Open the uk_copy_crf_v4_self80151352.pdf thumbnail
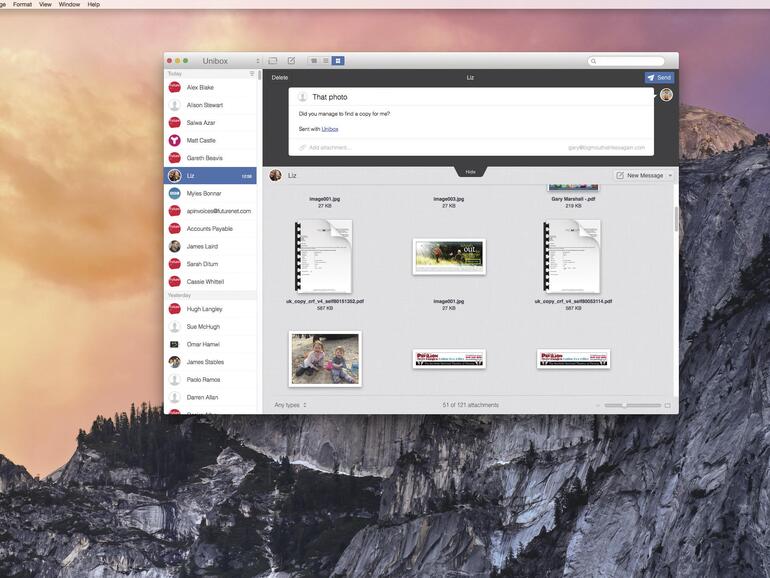This screenshot has width=770, height=578. [324, 256]
